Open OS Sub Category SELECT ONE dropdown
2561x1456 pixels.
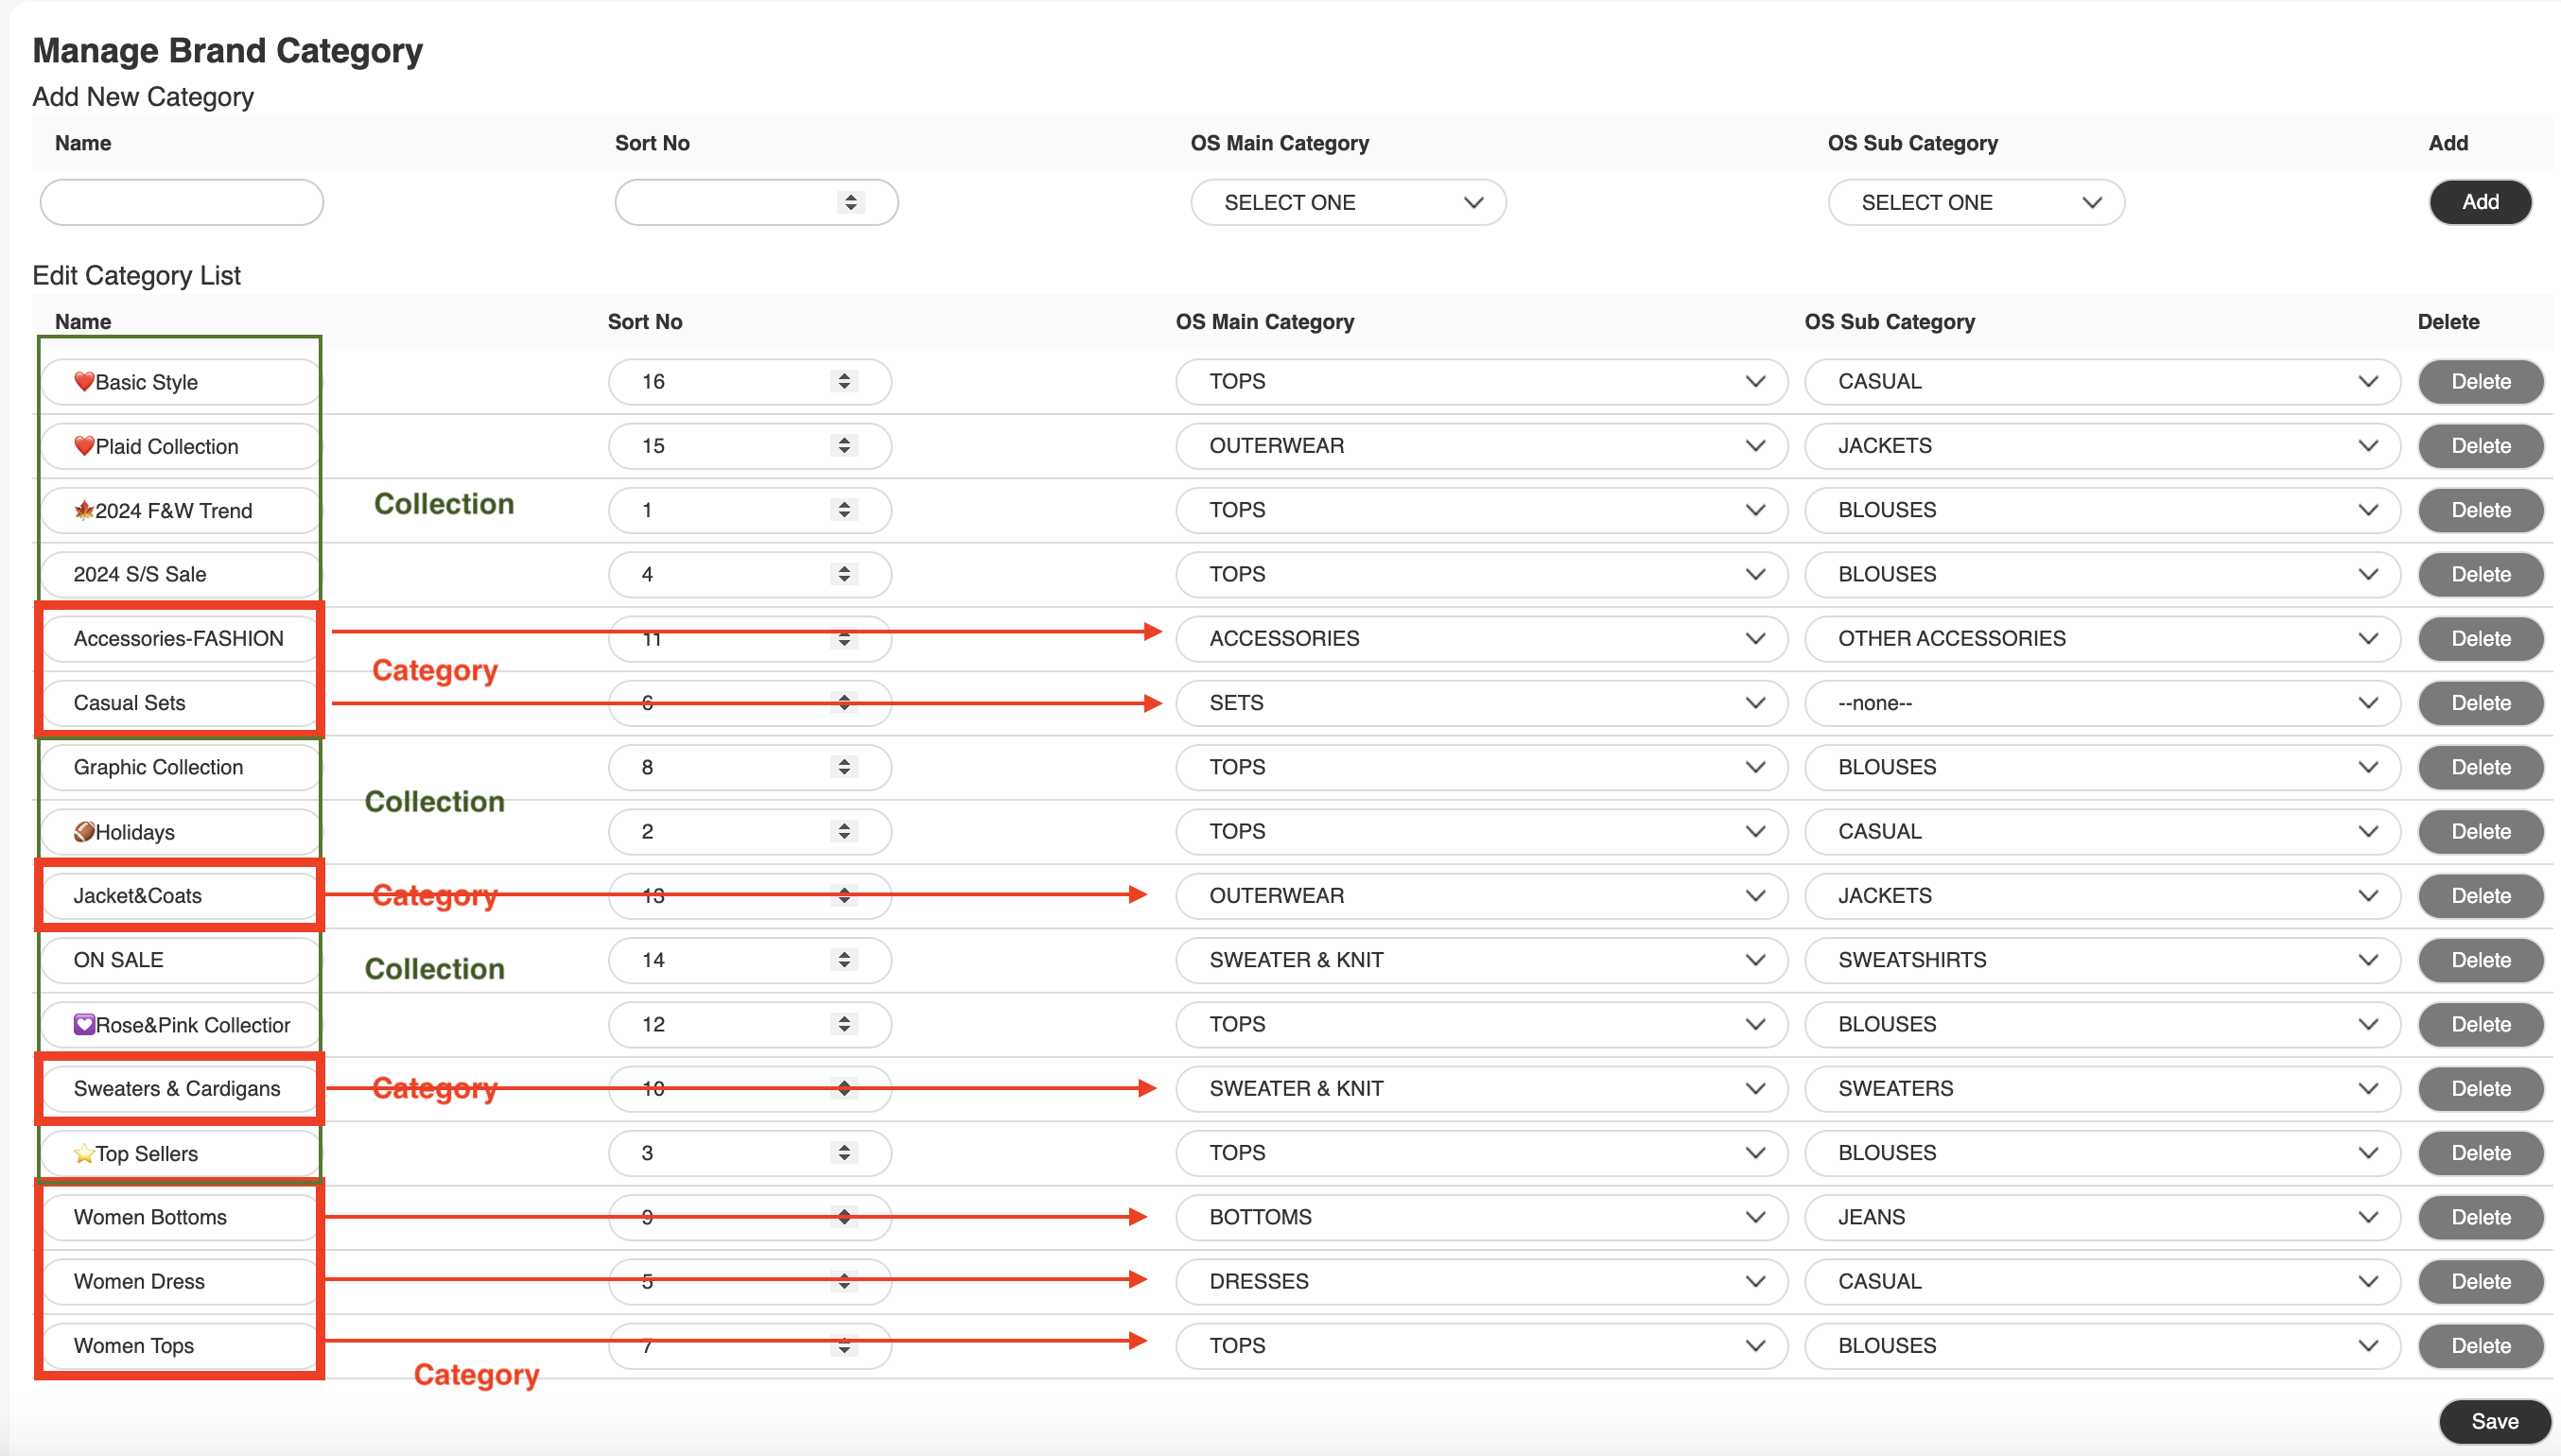pos(1975,202)
